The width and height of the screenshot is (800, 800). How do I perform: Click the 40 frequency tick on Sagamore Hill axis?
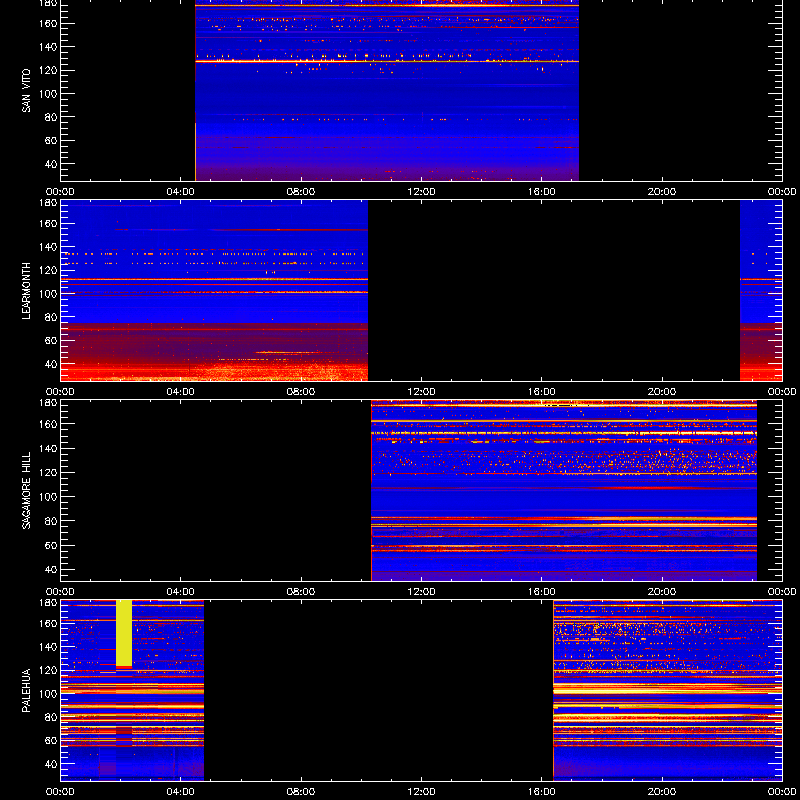[51, 569]
